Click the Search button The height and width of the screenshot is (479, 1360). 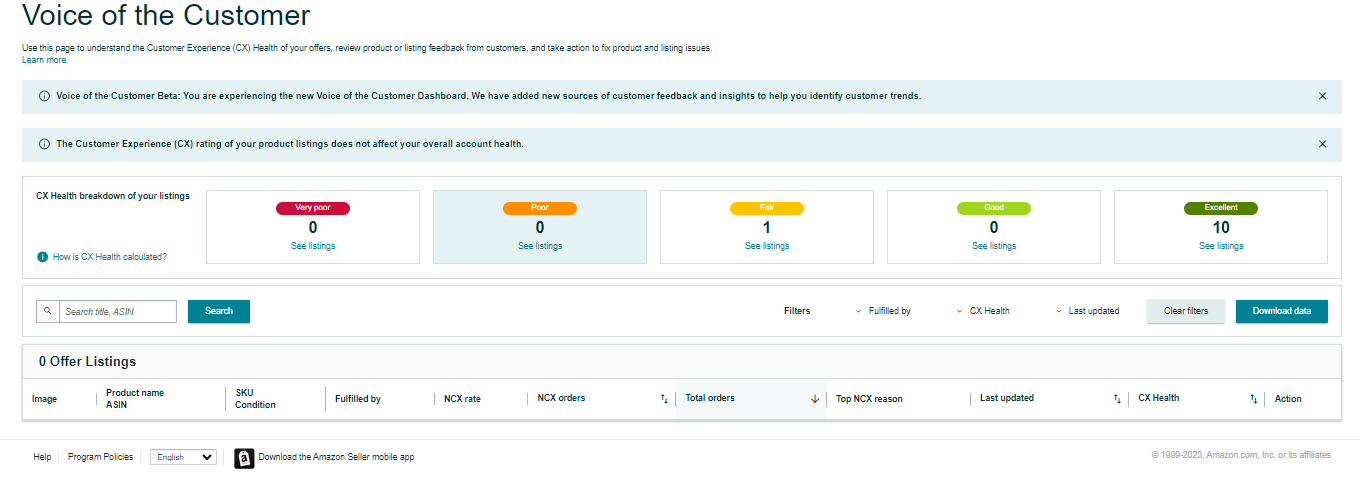(x=219, y=311)
